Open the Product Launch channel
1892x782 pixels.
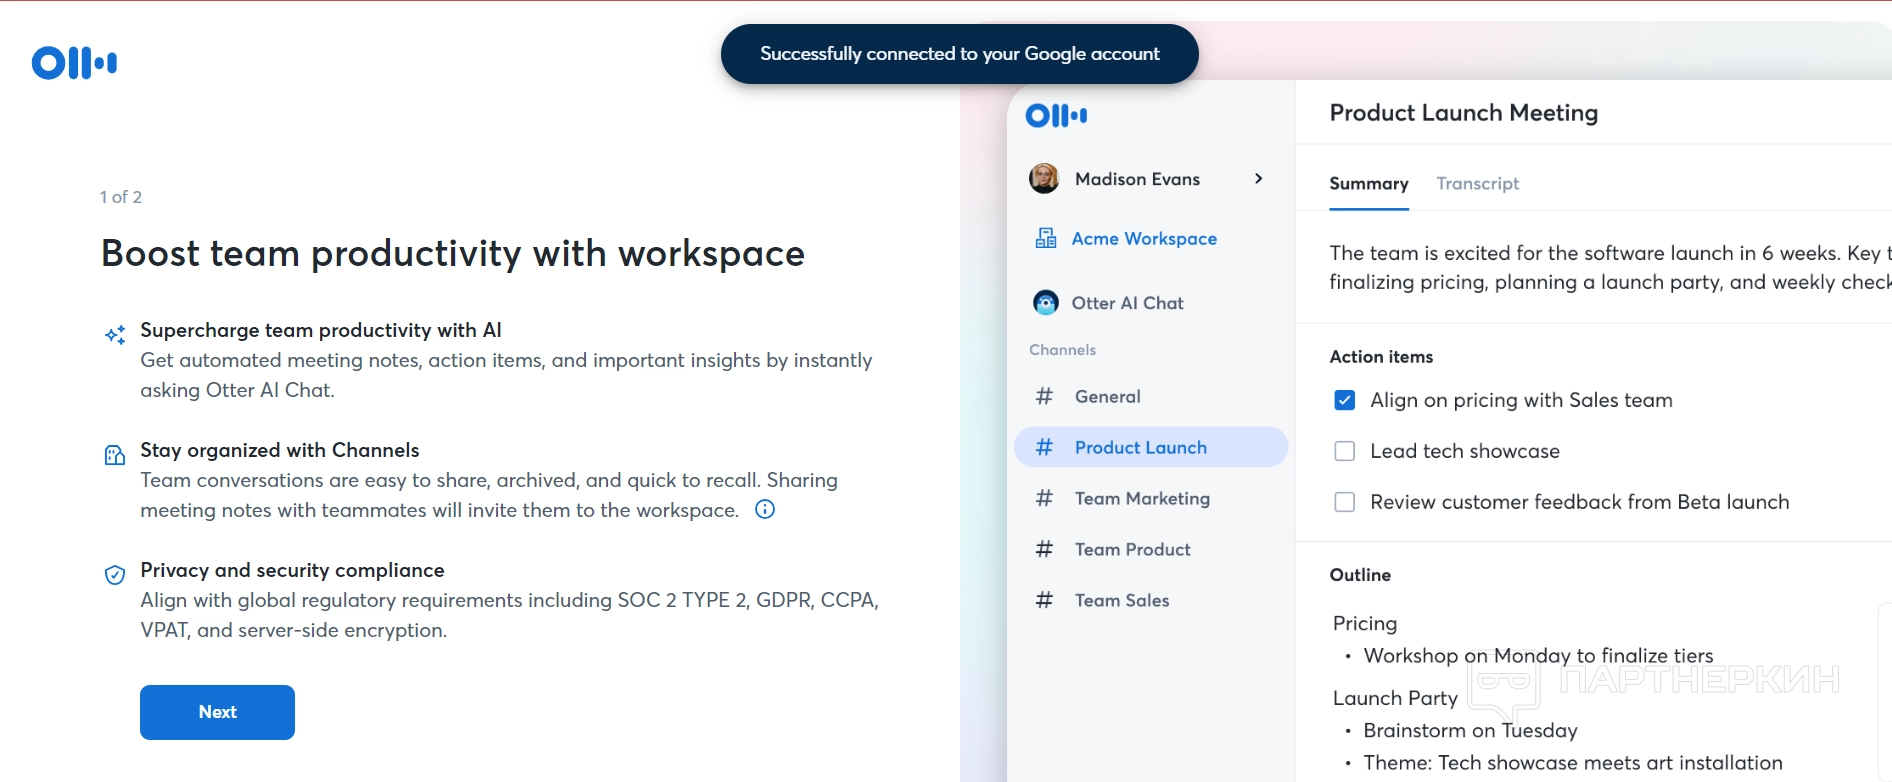tap(1140, 448)
